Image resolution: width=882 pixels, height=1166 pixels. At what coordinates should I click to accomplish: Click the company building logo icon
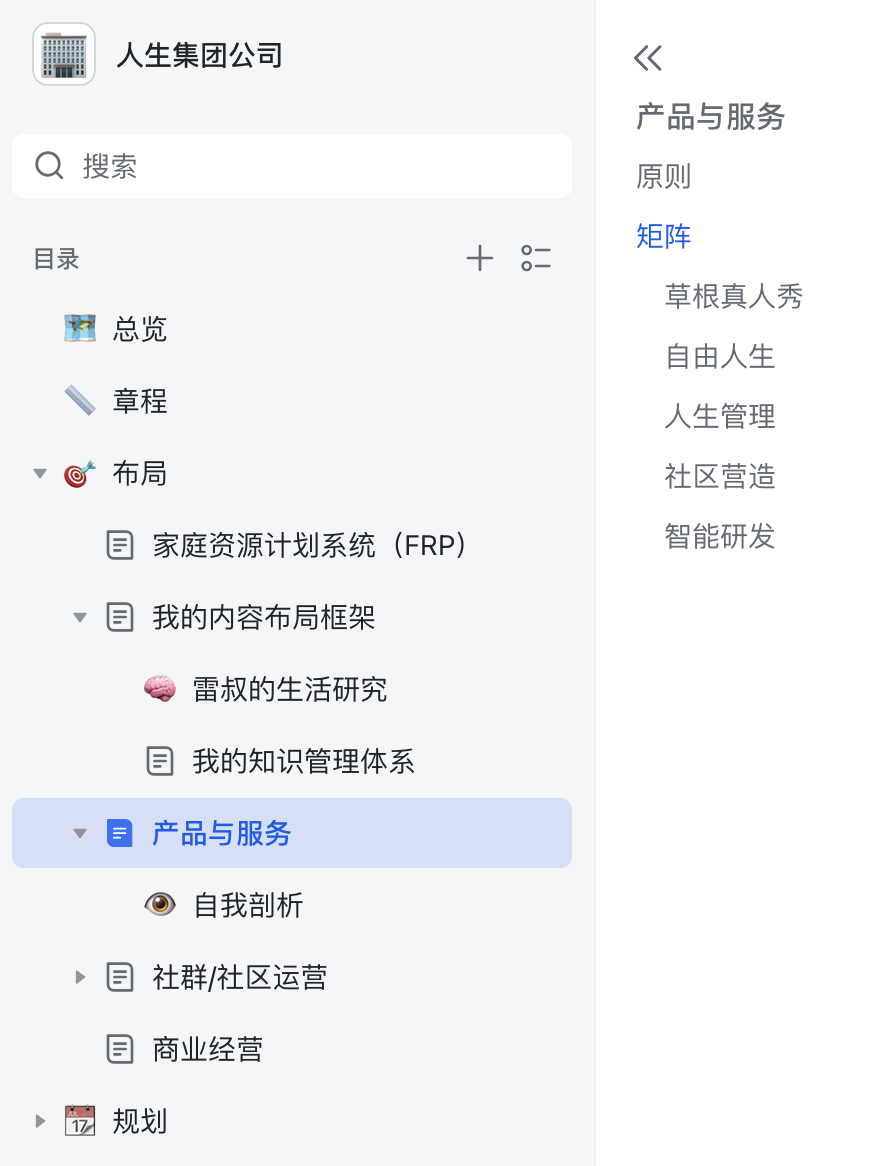click(64, 54)
